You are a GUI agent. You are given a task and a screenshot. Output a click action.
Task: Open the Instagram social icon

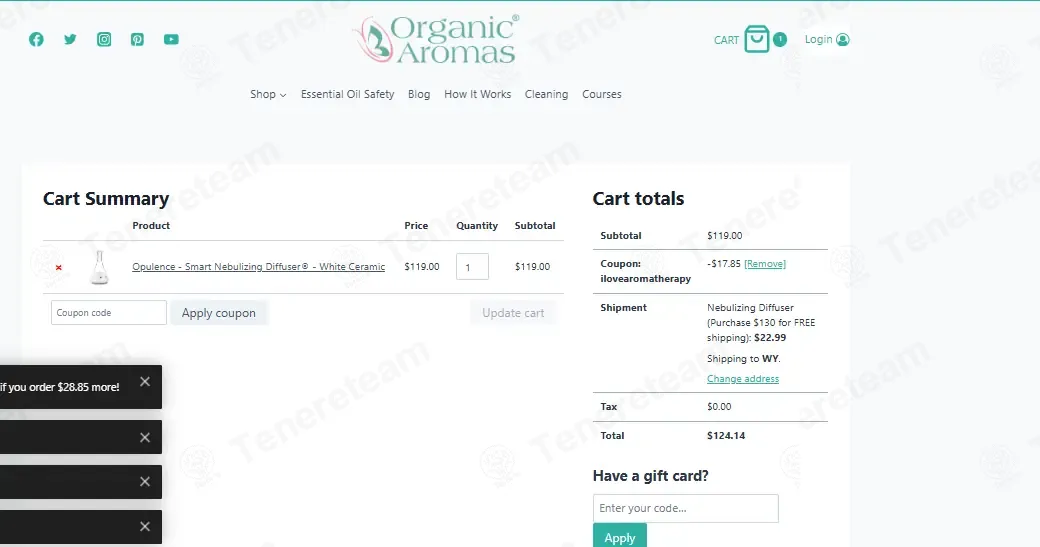click(104, 39)
